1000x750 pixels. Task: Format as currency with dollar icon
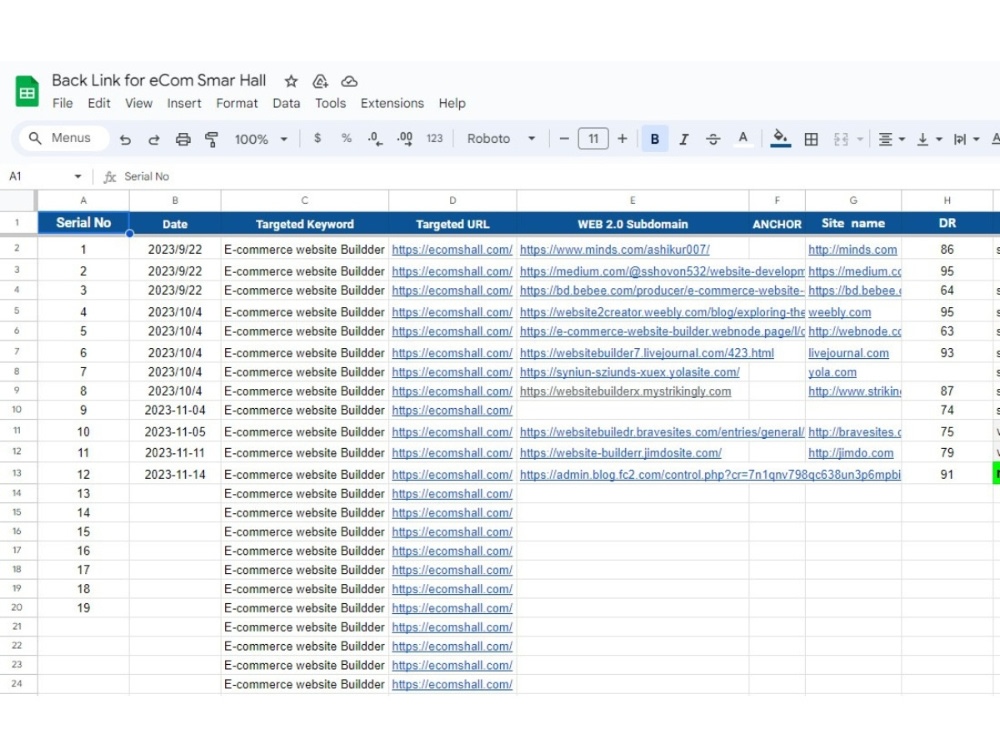point(317,138)
